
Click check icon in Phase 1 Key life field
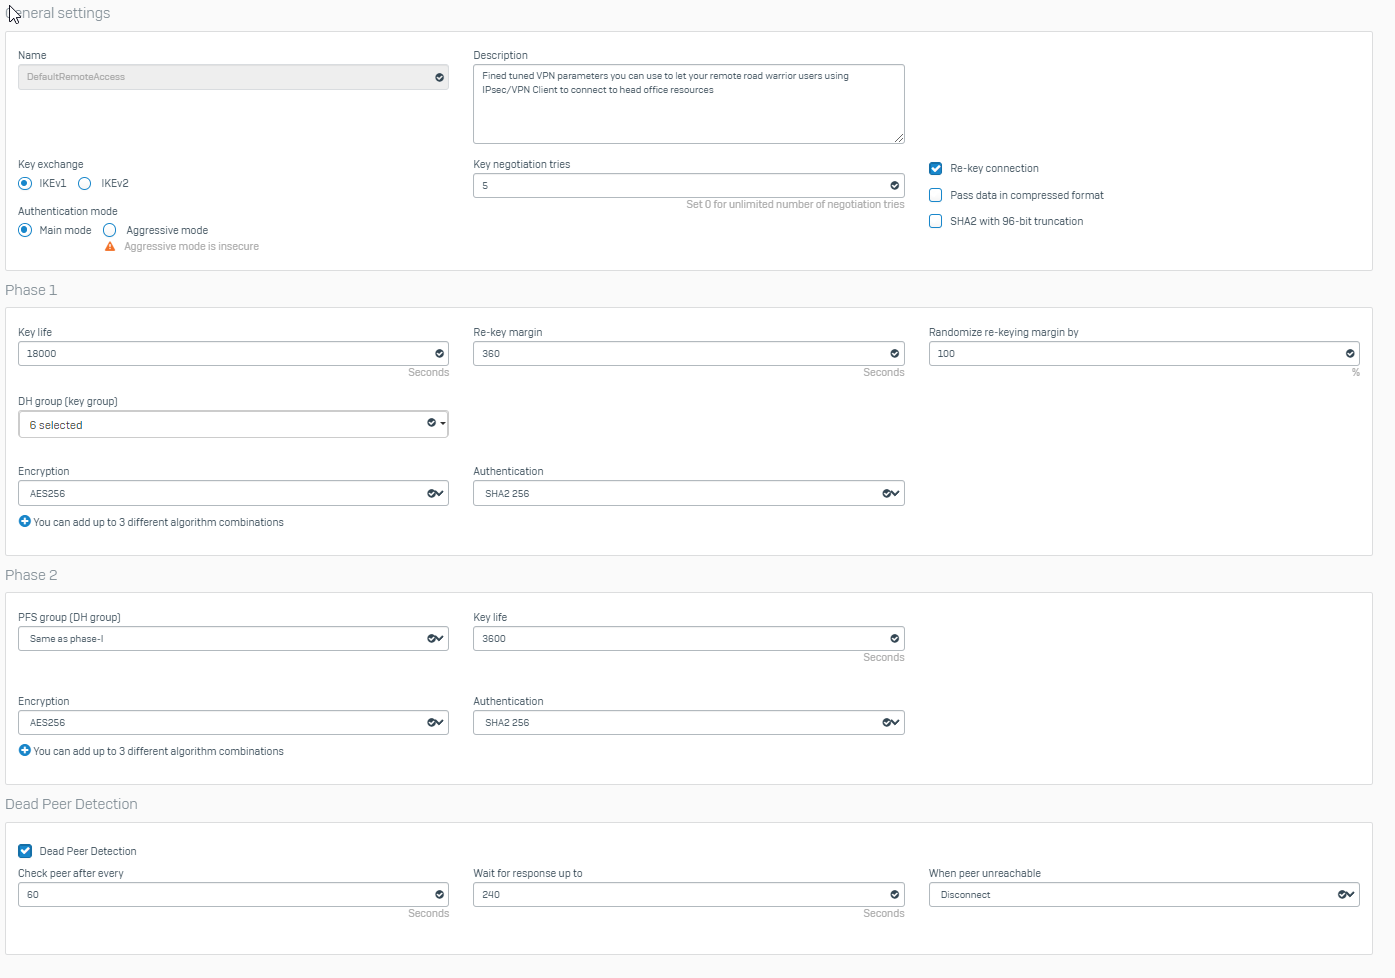pyautogui.click(x=439, y=354)
